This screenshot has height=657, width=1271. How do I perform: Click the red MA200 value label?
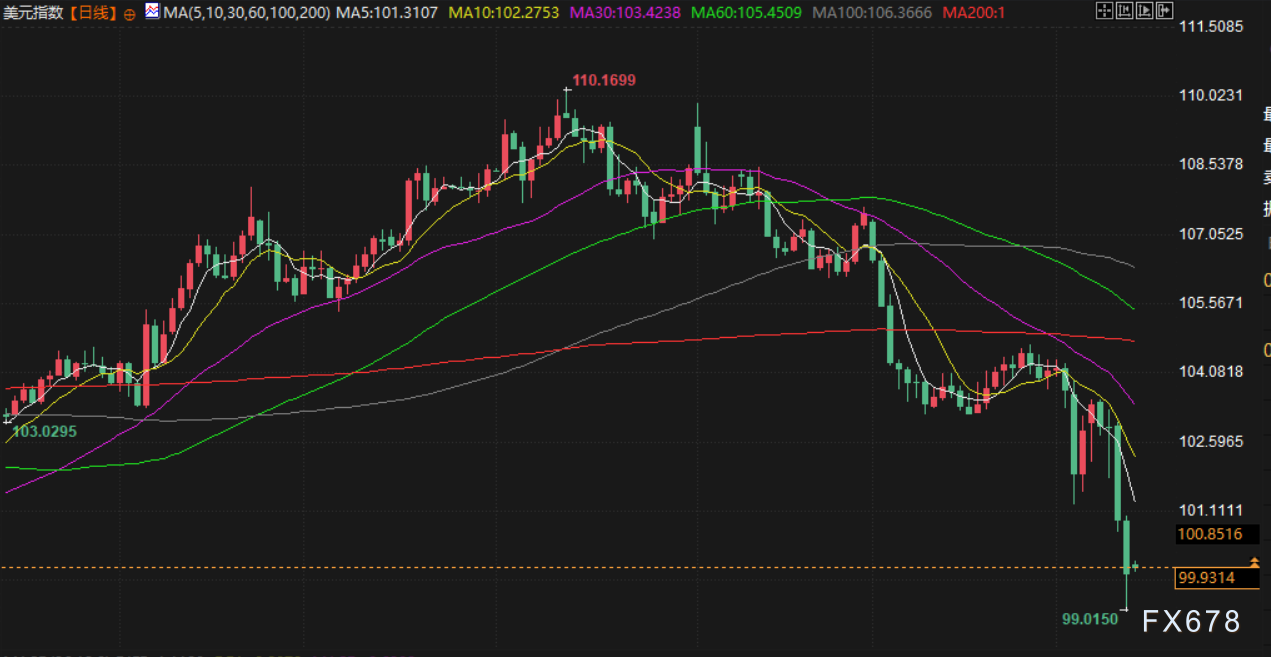(x=974, y=13)
